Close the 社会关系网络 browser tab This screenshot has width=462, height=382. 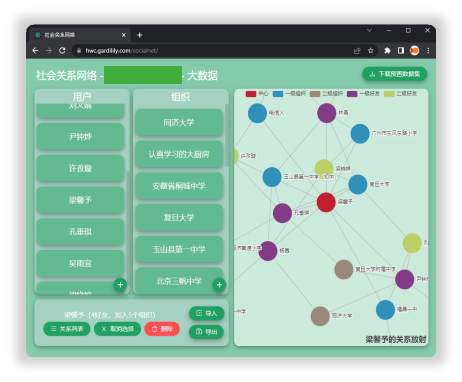tap(124, 35)
